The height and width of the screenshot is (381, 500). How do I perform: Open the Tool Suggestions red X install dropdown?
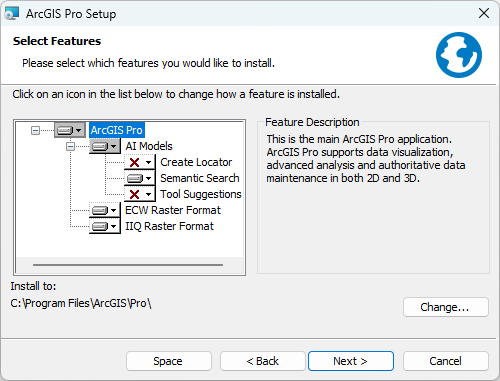coord(139,194)
